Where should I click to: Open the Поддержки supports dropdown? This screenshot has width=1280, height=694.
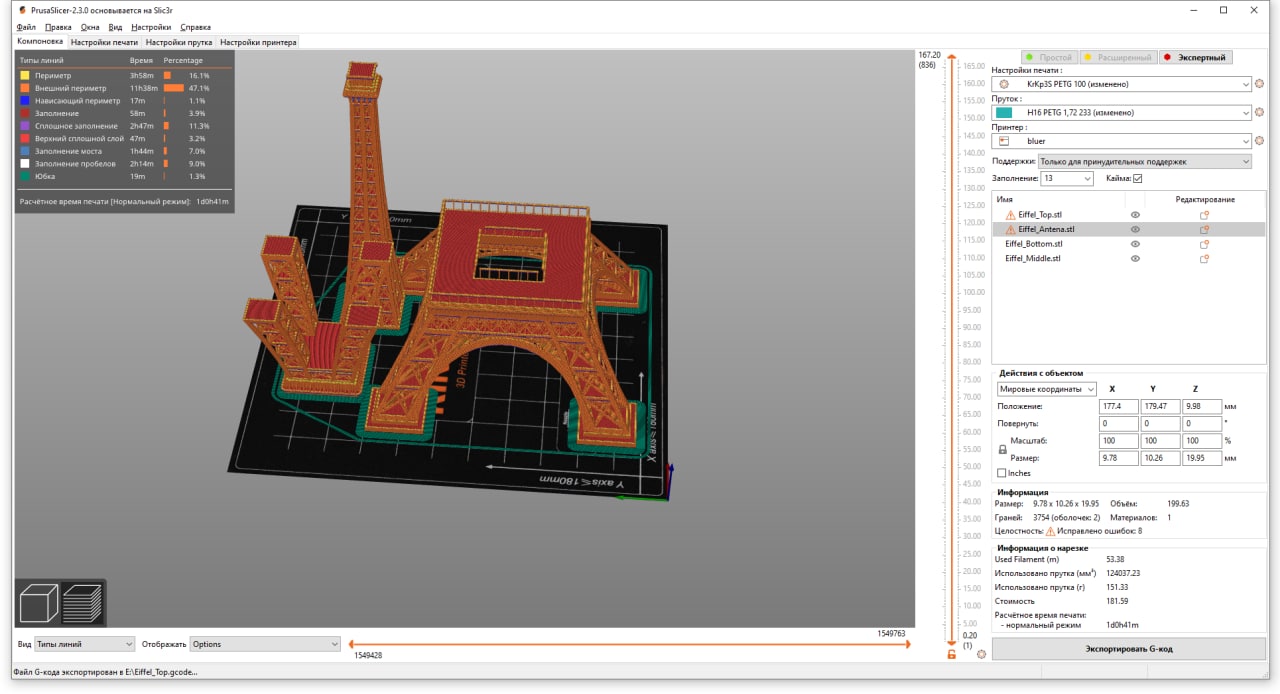click(x=1145, y=161)
